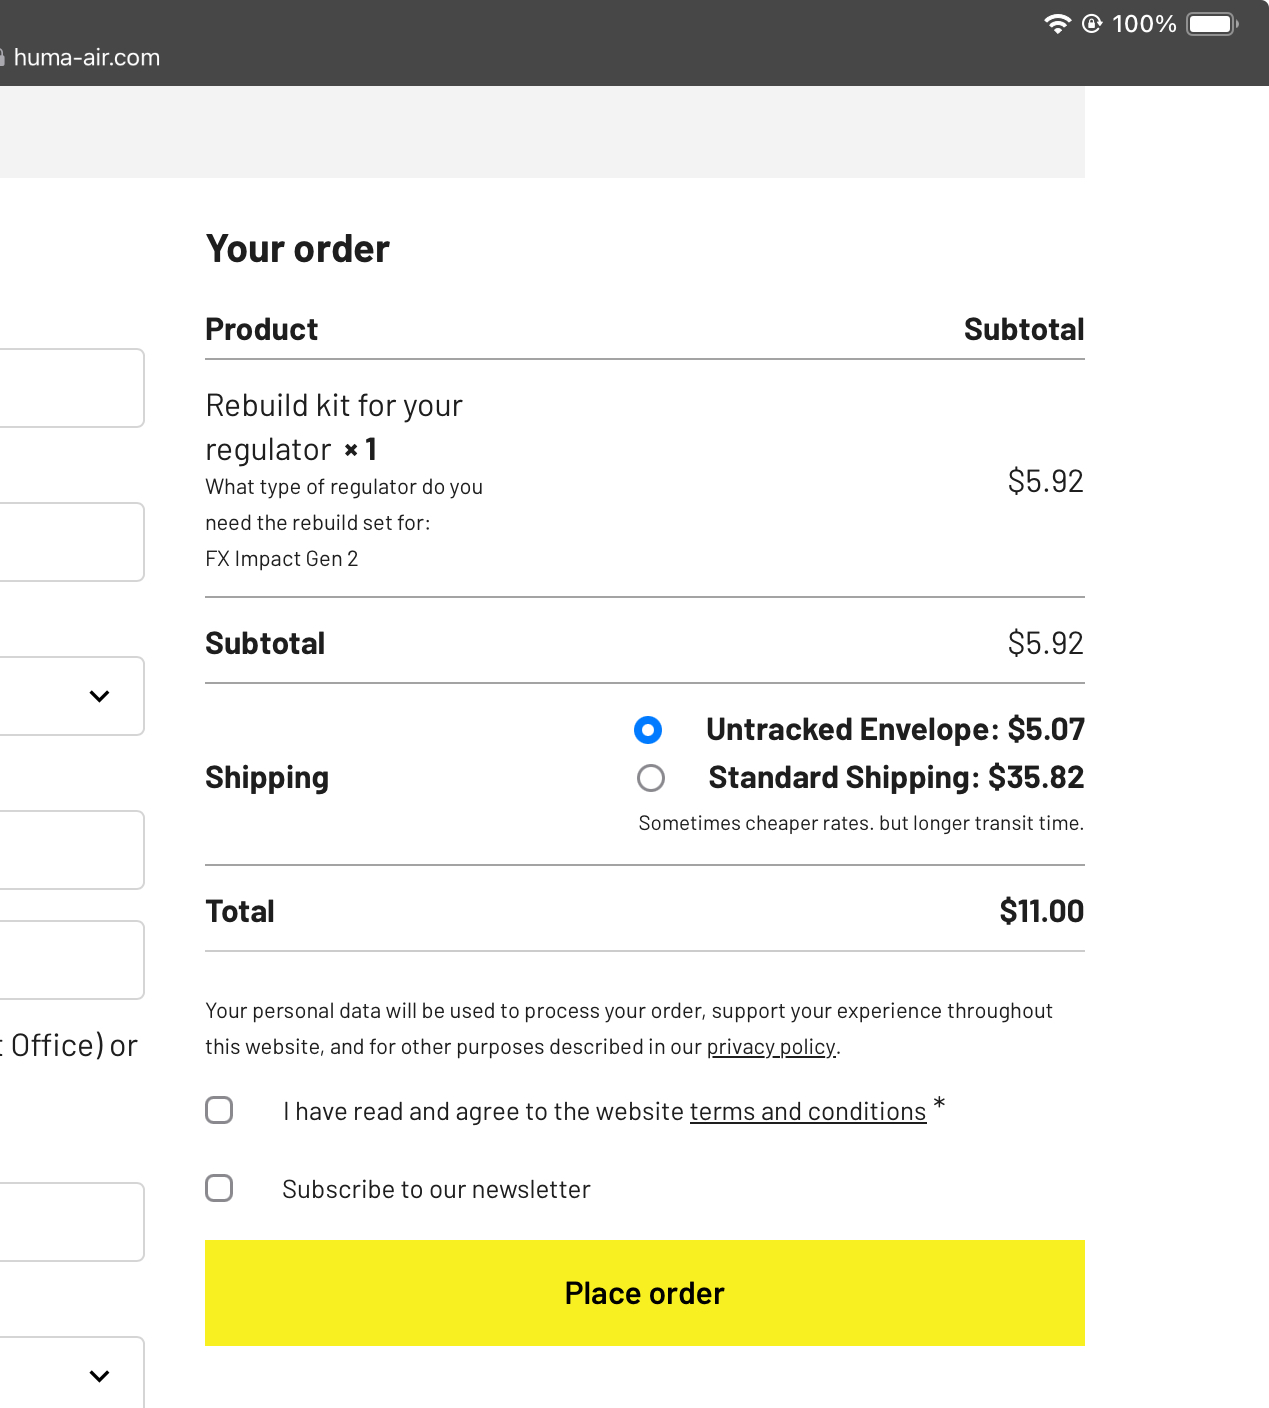Tap the rotation lock status icon
The height and width of the screenshot is (1408, 1269).
(1092, 24)
